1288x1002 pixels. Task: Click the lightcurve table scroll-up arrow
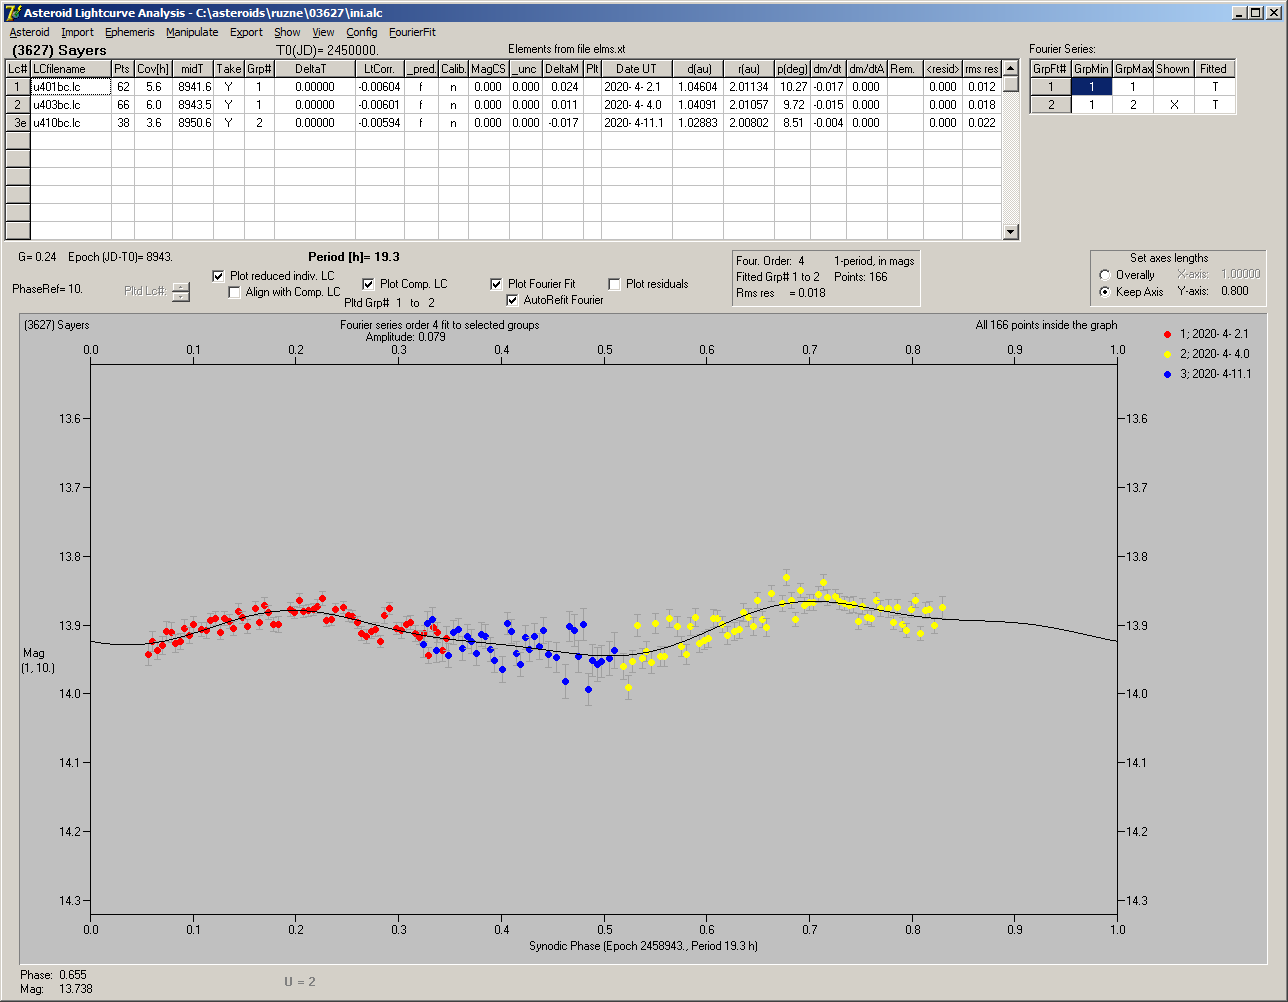coord(1011,69)
